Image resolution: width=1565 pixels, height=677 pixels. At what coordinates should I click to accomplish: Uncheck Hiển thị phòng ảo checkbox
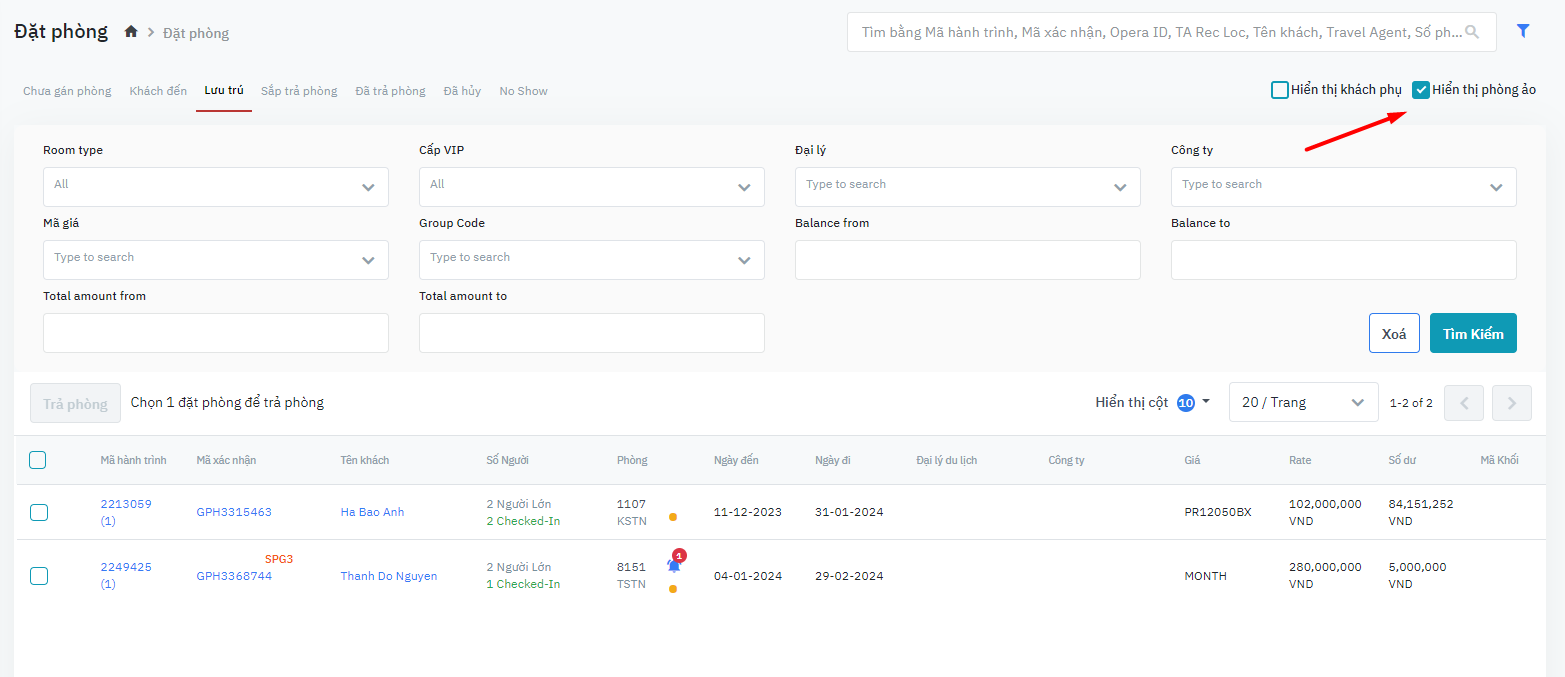[1420, 90]
